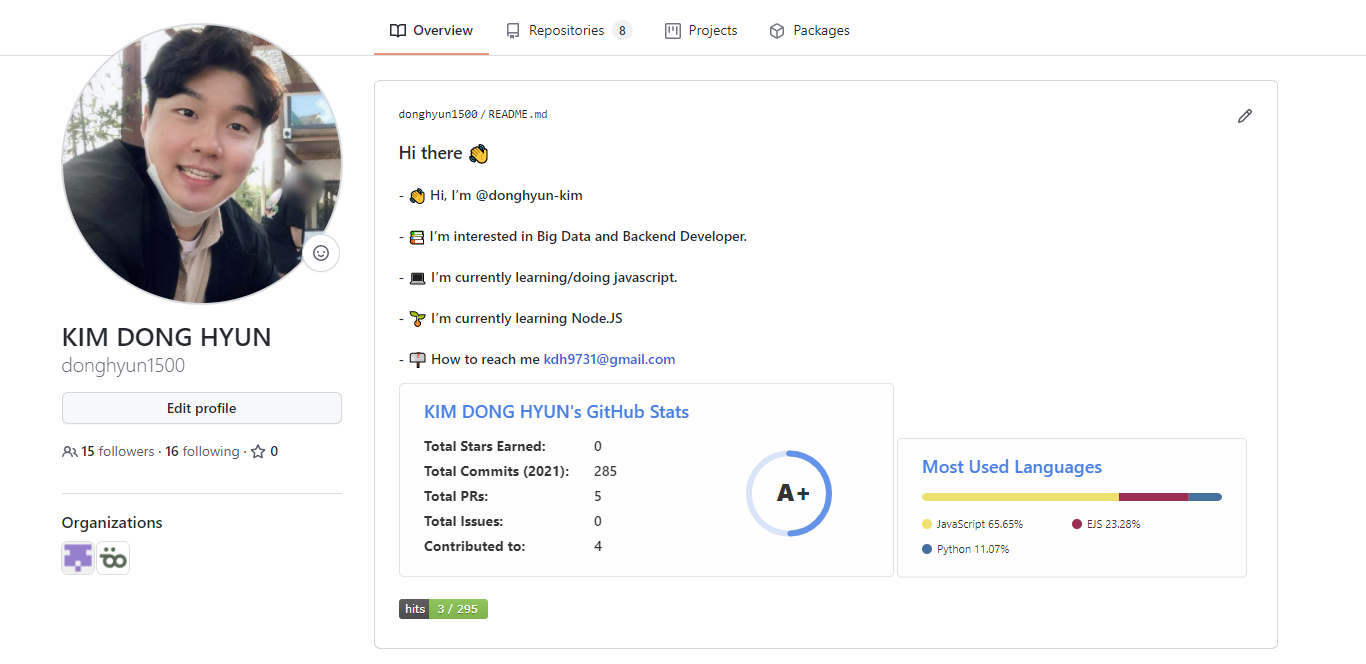
Task: Click the hits 3/295 counter badge
Action: coord(443,608)
